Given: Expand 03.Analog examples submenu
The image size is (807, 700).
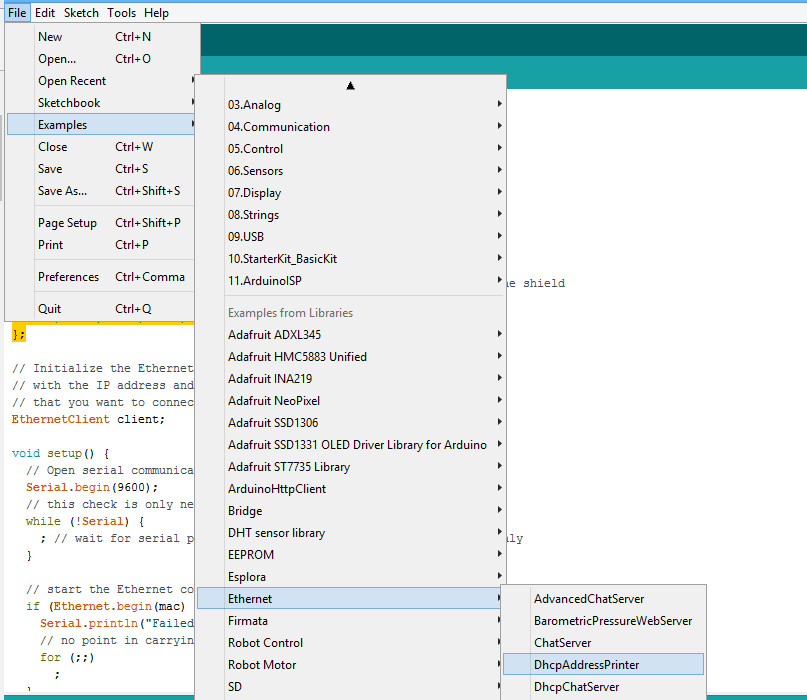Looking at the screenshot, I should (x=350, y=105).
